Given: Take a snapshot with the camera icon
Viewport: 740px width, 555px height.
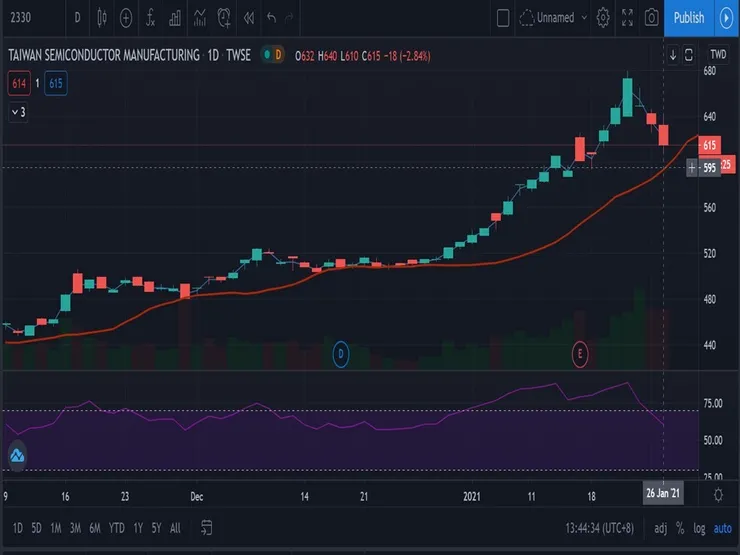Looking at the screenshot, I should click(x=652, y=18).
